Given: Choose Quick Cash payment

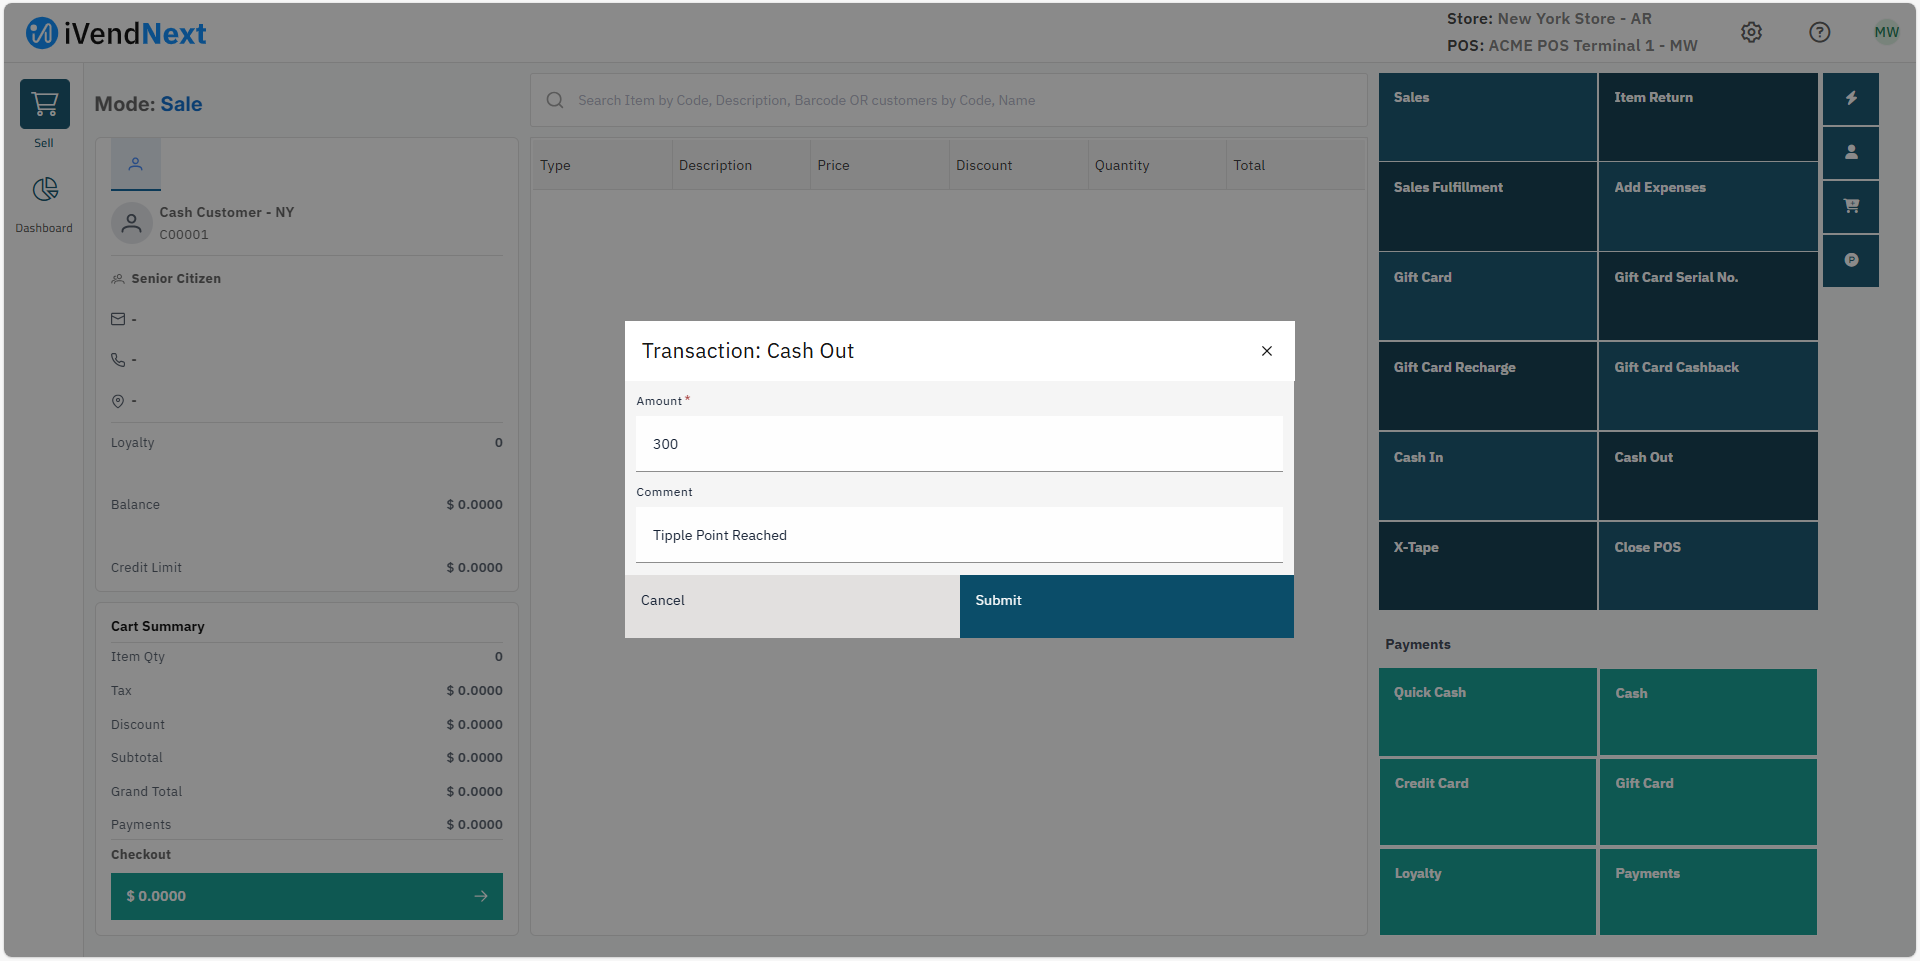Looking at the screenshot, I should [x=1488, y=712].
